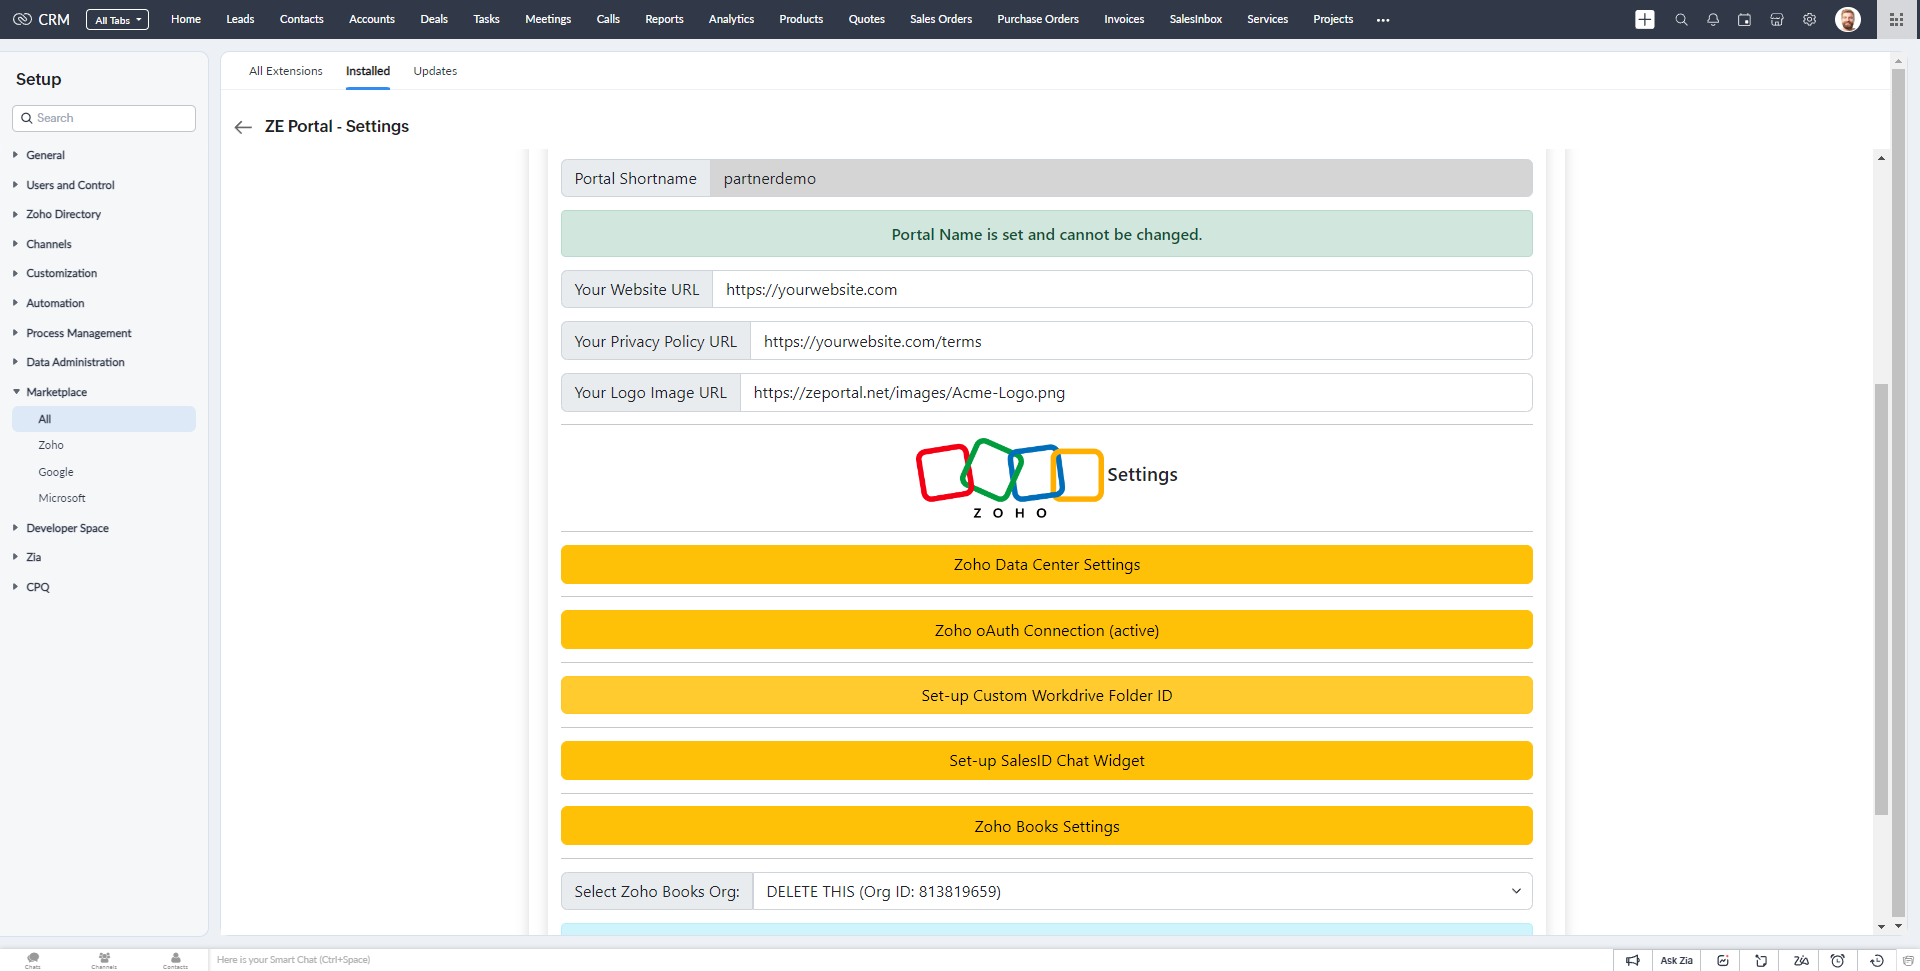Open Contacts in the bottom bar
This screenshot has height=971, width=1920.
pyautogui.click(x=176, y=960)
